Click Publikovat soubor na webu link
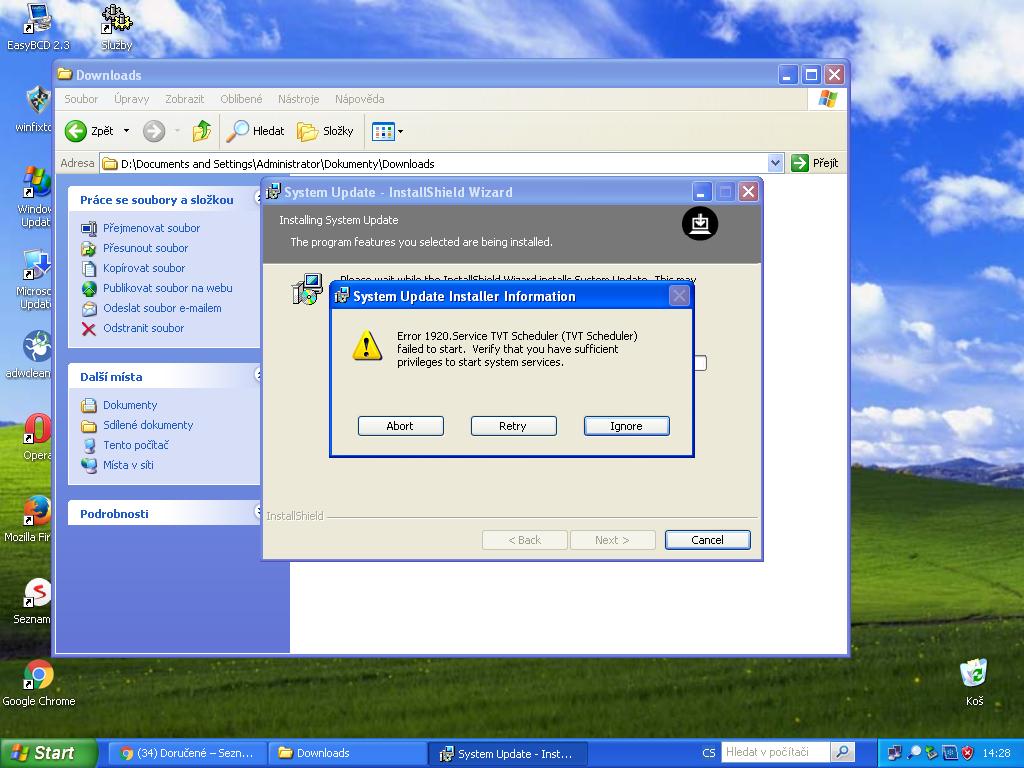This screenshot has height=768, width=1024. 167,288
